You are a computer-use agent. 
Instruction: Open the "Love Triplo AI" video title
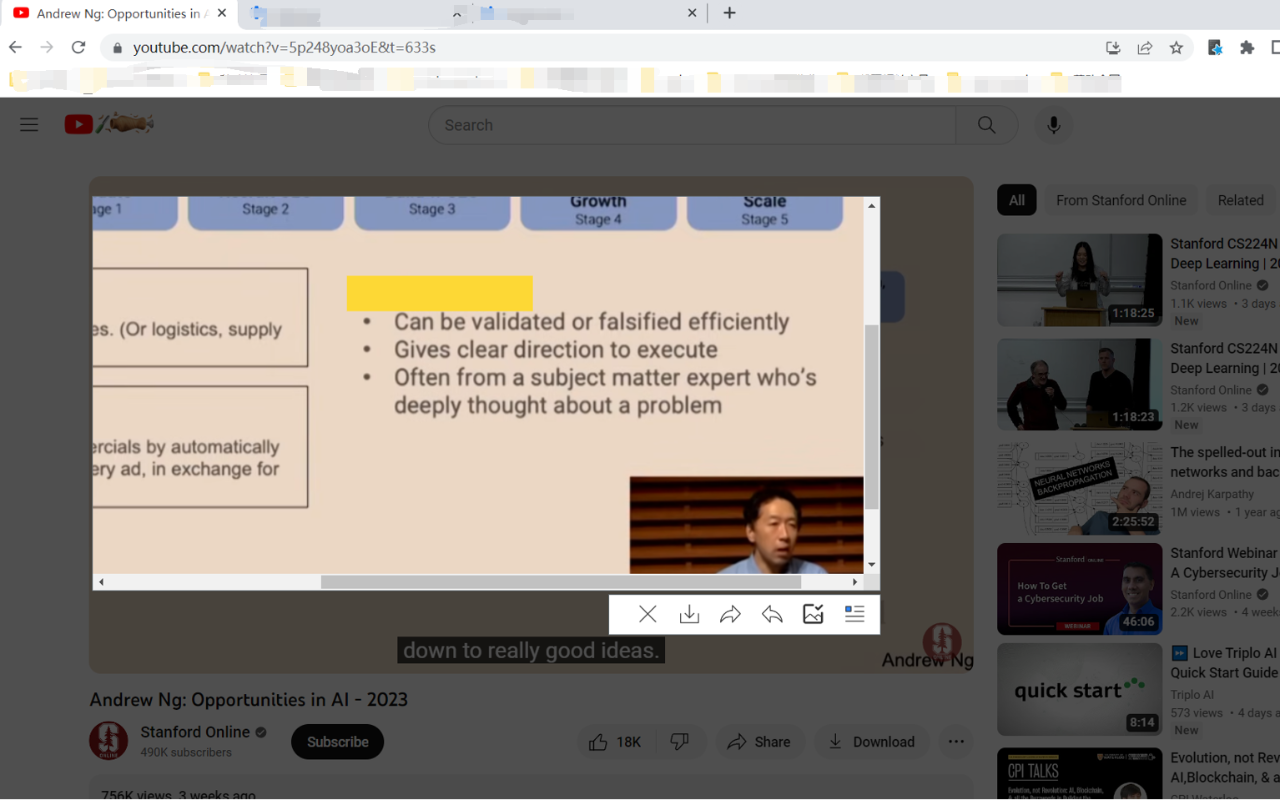pyautogui.click(x=1225, y=663)
